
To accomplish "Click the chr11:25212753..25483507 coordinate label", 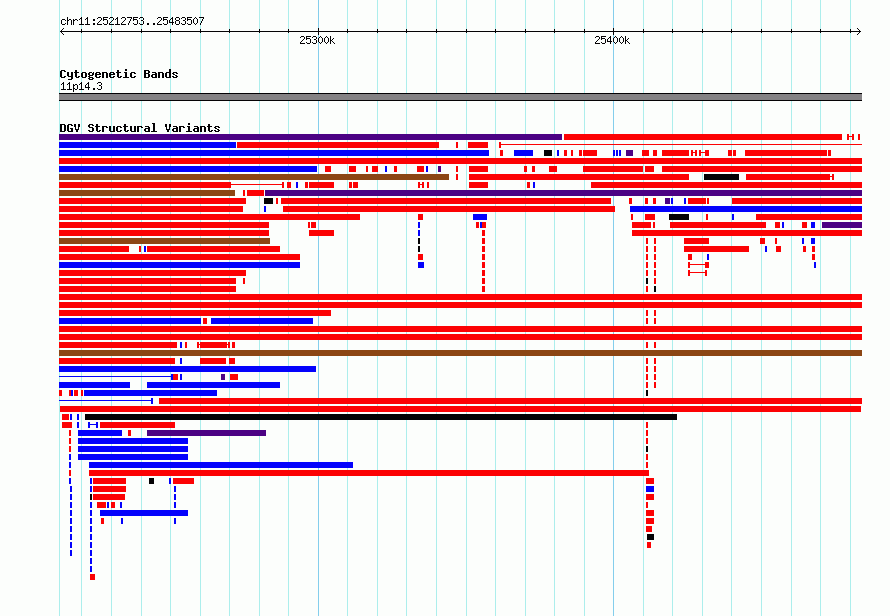I will (x=132, y=21).
